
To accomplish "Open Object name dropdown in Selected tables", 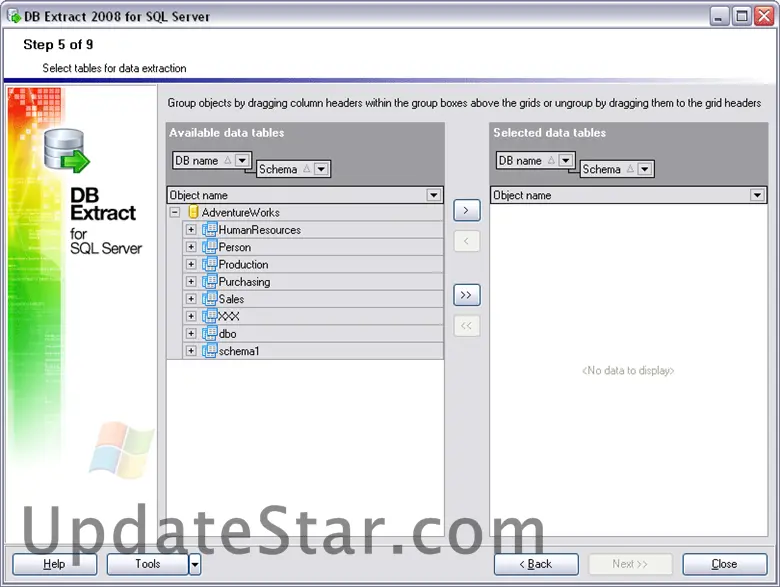I will (757, 195).
